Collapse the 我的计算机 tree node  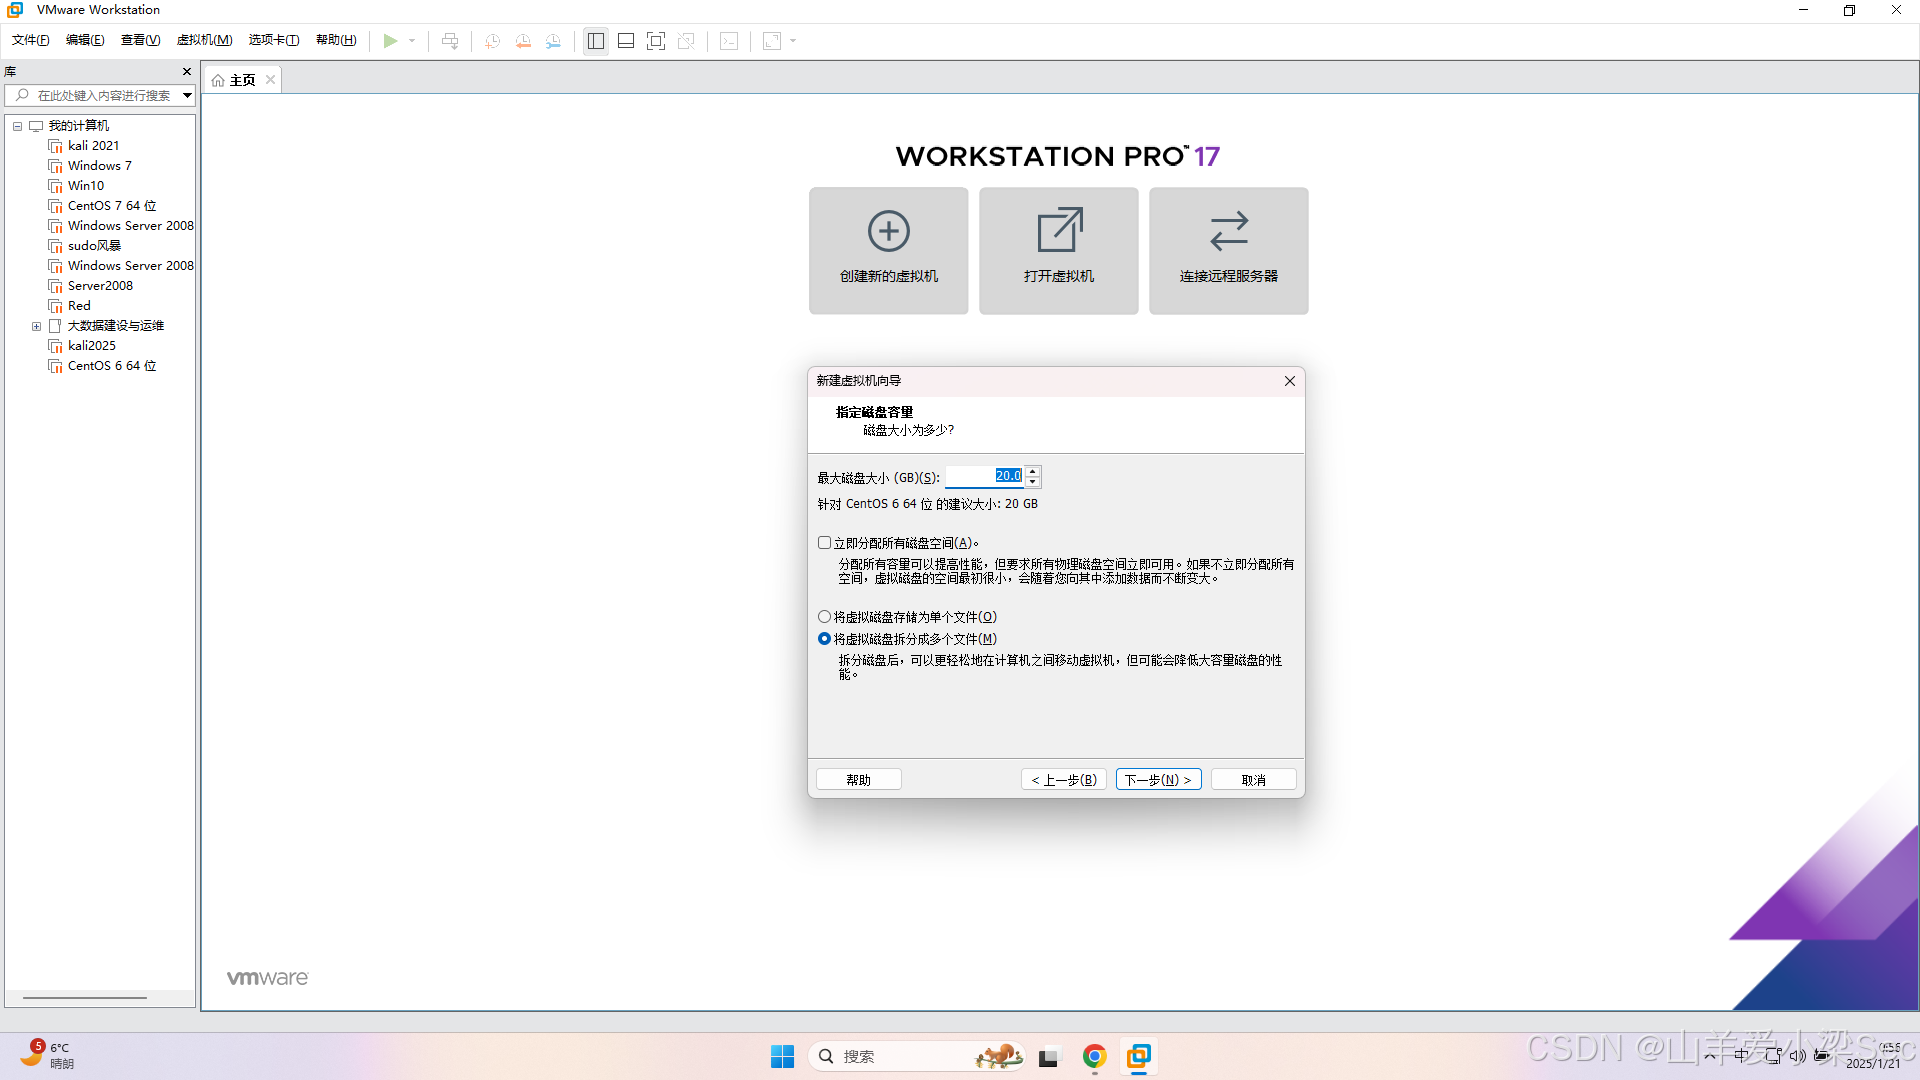tap(17, 126)
